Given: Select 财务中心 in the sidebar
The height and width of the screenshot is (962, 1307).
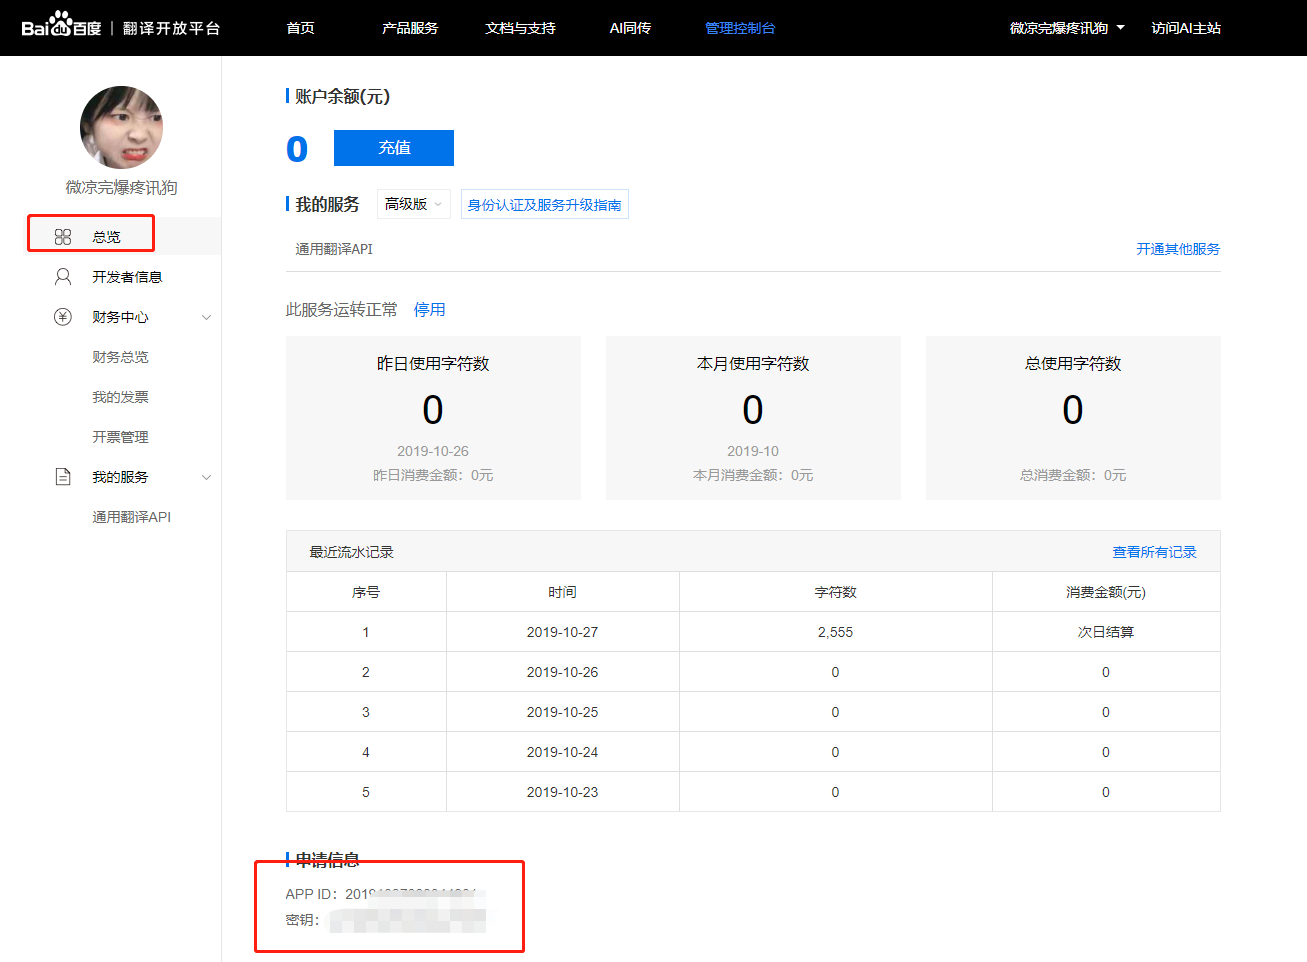Looking at the screenshot, I should pos(120,317).
